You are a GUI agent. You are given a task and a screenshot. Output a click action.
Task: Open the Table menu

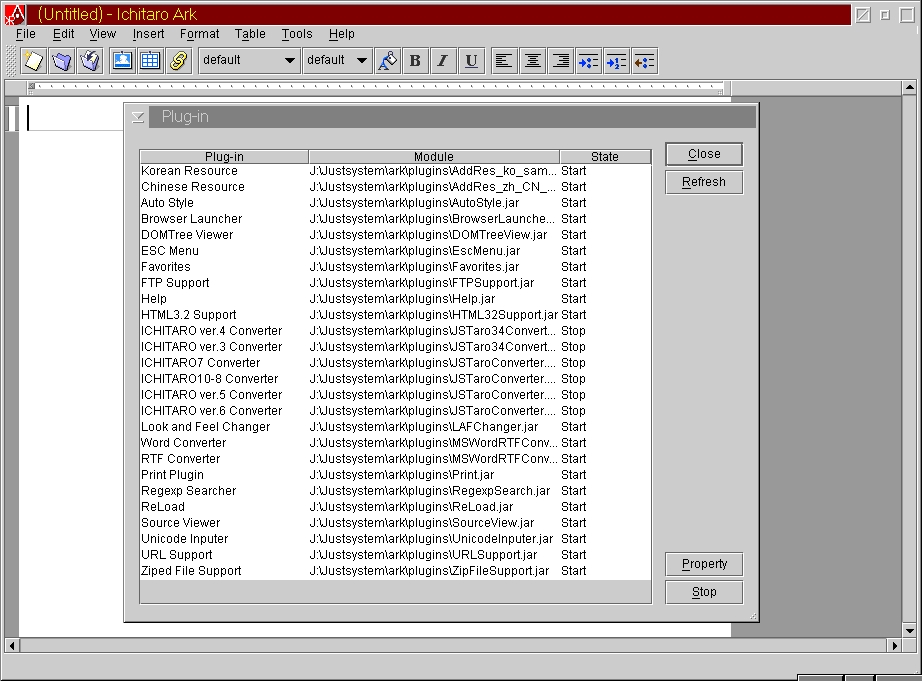pos(250,34)
